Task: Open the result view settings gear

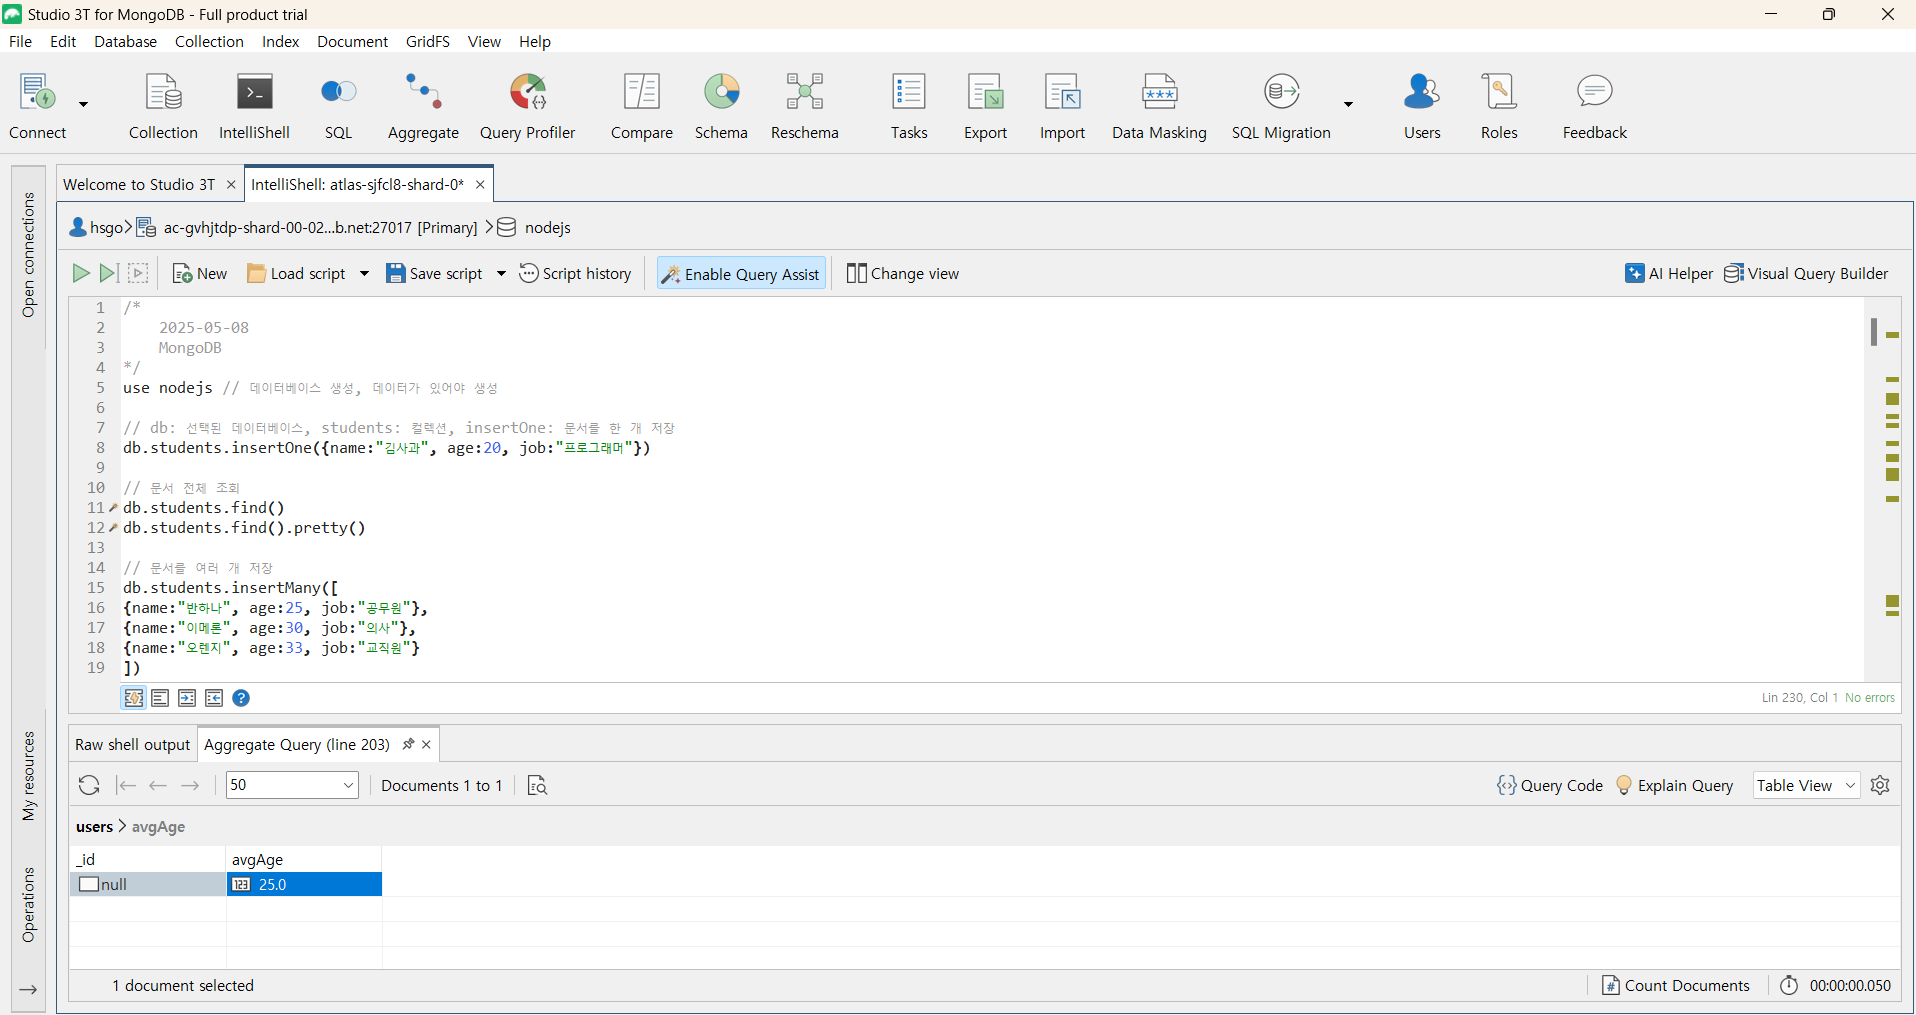Action: tap(1880, 785)
